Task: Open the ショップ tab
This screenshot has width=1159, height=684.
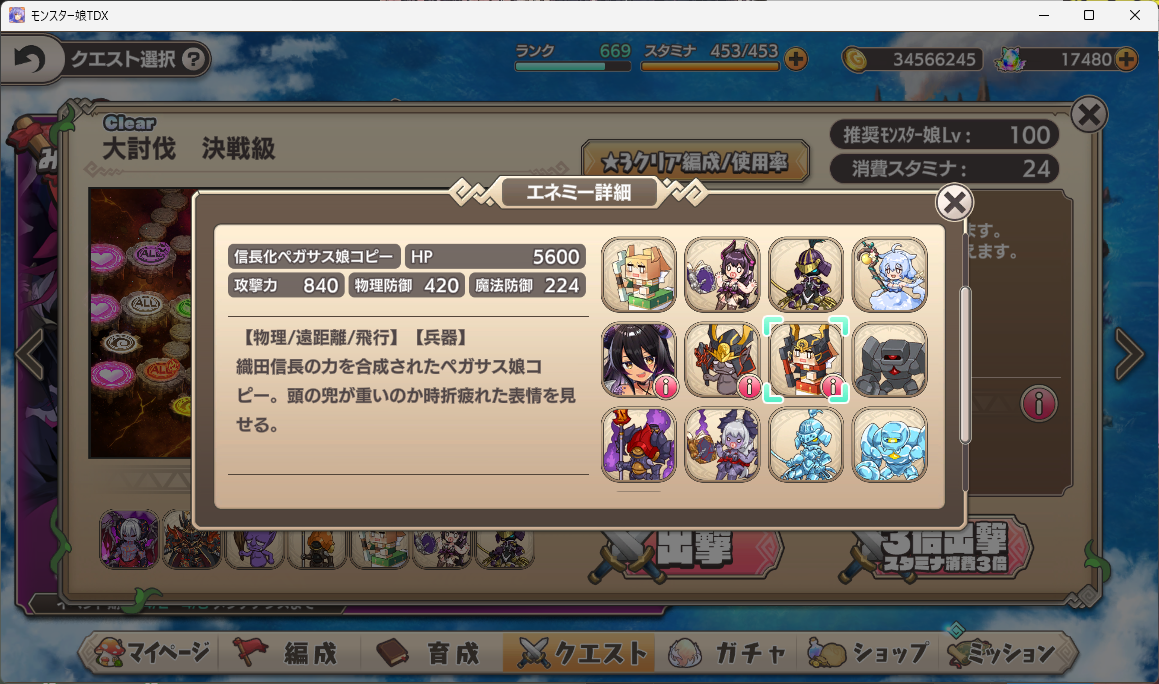Action: [x=868, y=653]
